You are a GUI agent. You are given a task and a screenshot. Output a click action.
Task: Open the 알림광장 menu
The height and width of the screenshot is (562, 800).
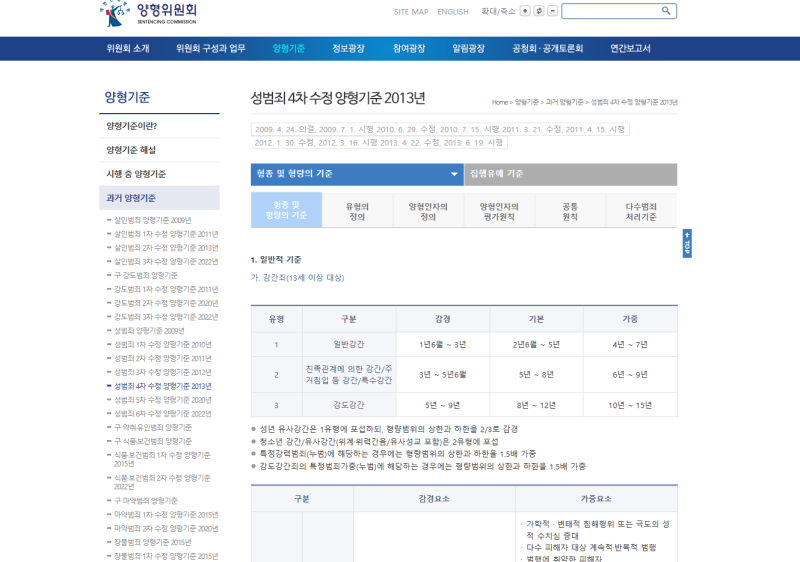(x=468, y=48)
